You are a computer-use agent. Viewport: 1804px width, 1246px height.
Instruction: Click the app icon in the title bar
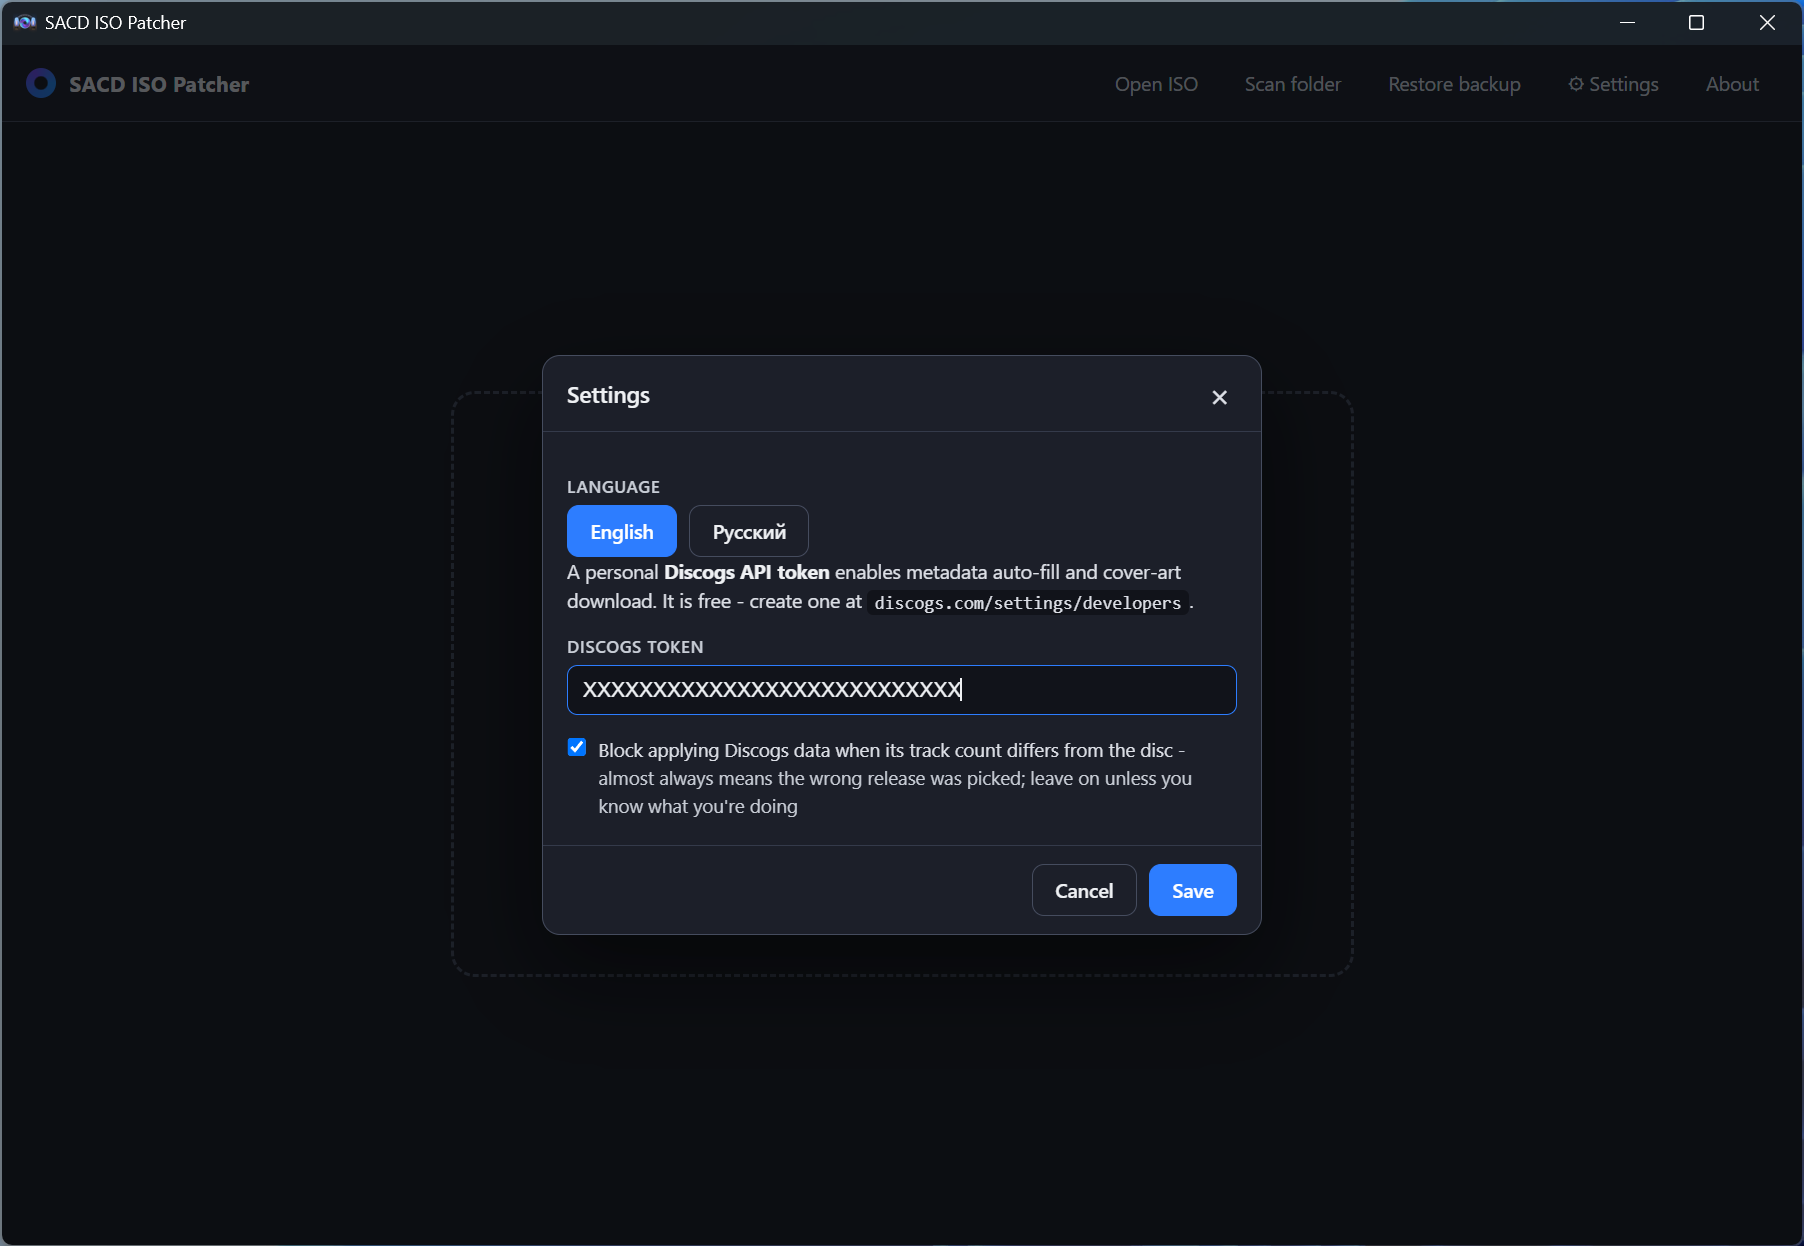(25, 22)
